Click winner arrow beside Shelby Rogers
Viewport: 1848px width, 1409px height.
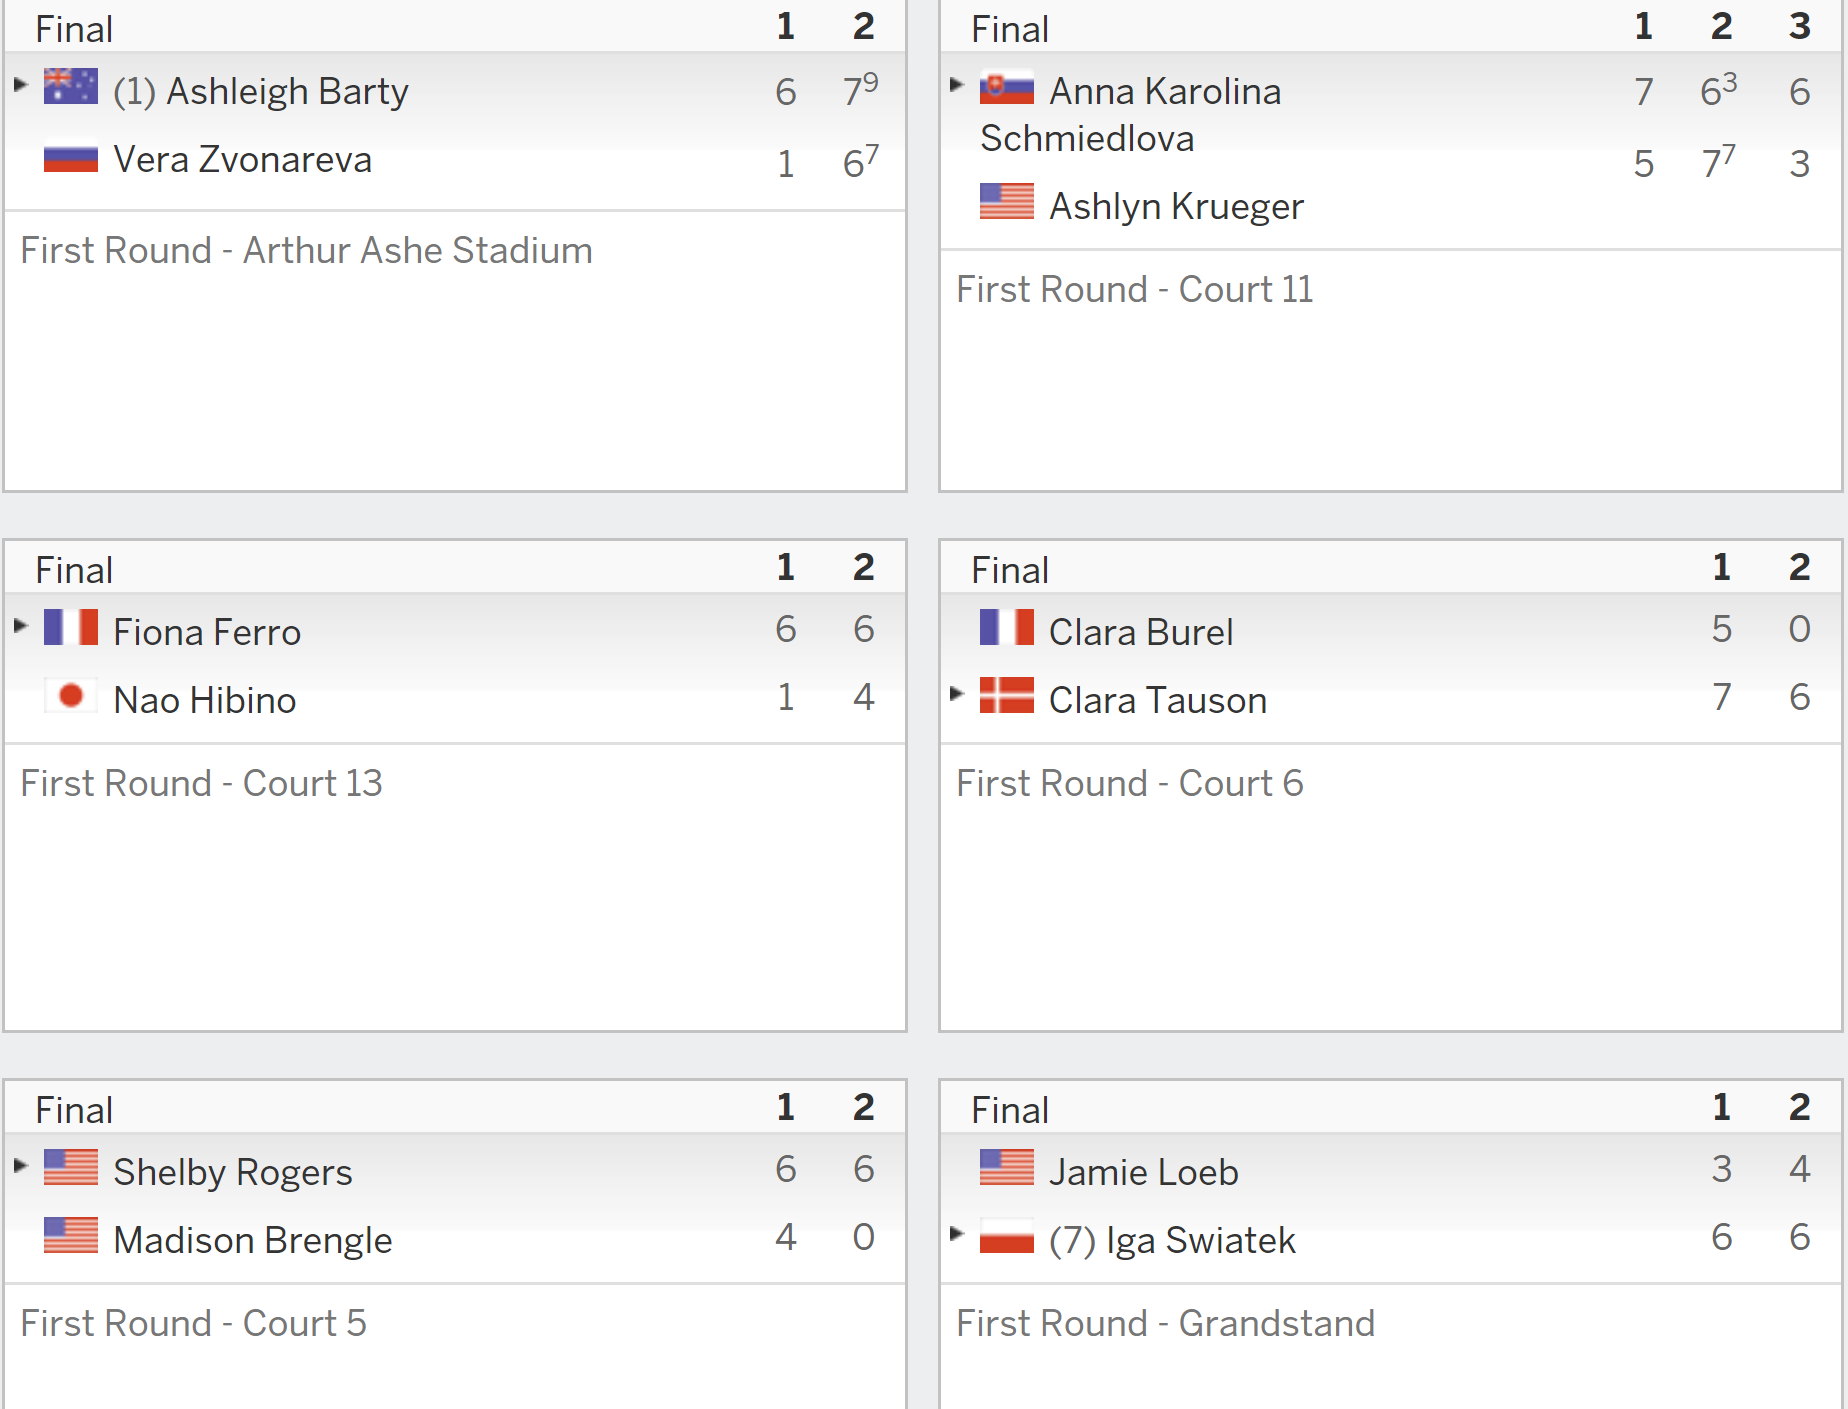[20, 1165]
